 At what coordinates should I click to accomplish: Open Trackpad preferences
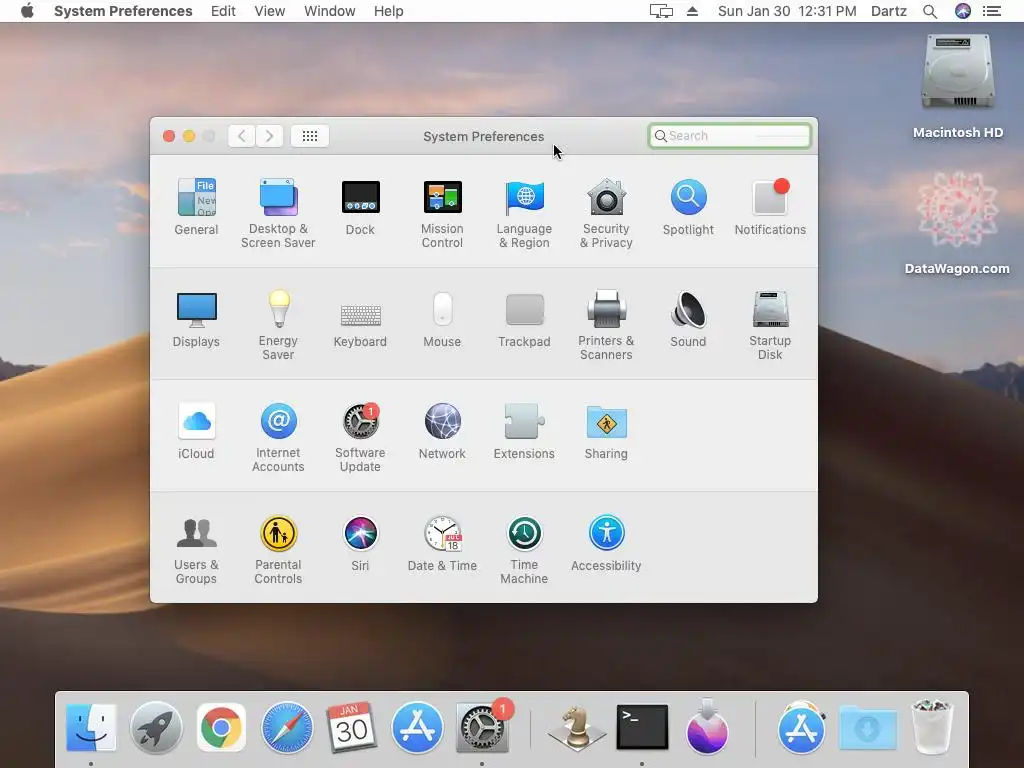click(x=524, y=320)
